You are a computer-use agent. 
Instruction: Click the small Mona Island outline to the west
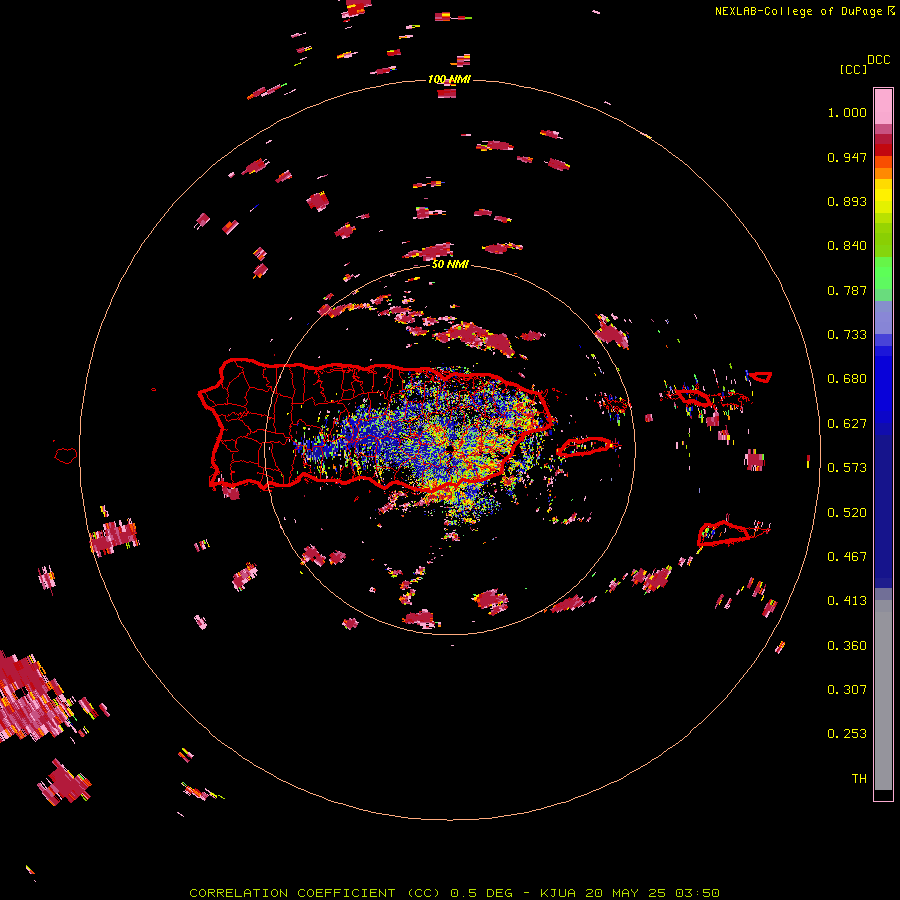click(x=65, y=455)
